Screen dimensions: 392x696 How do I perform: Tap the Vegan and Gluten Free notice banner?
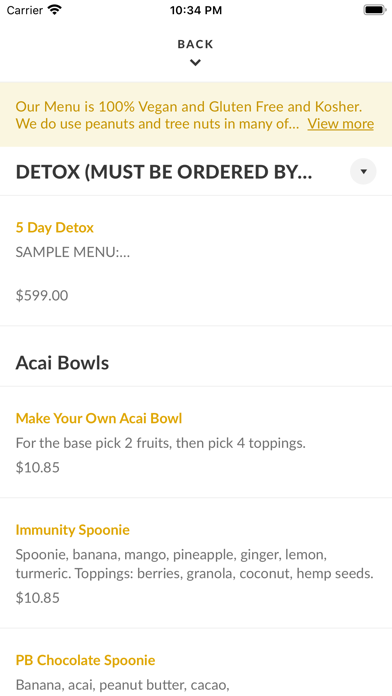(196, 115)
